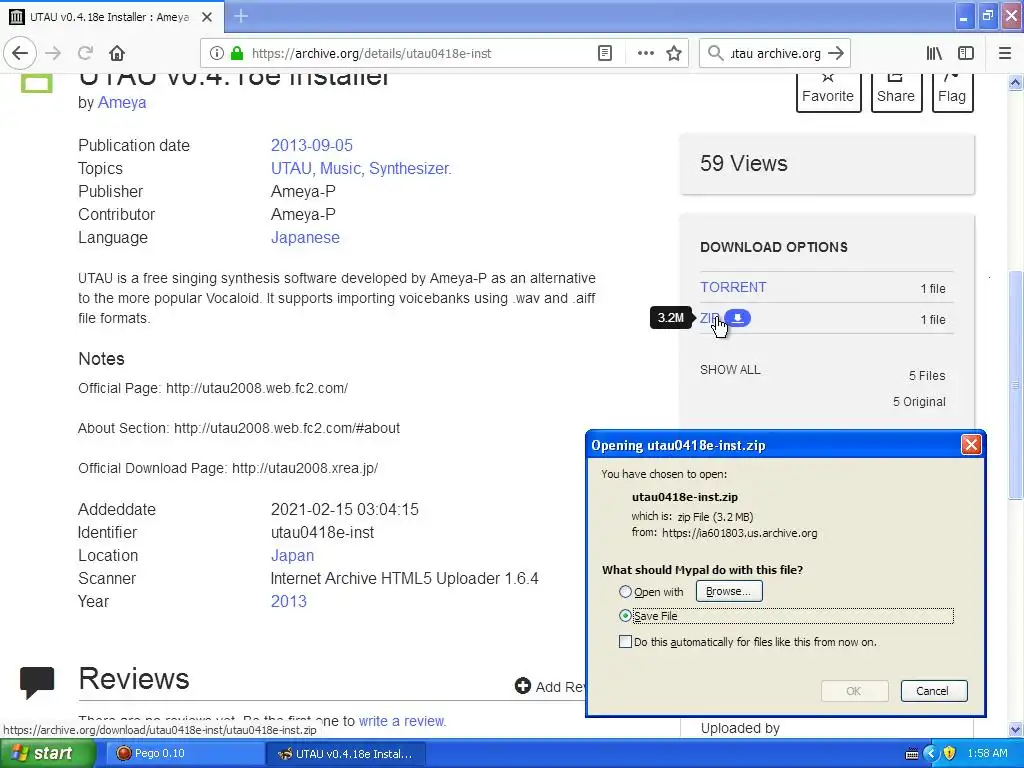Screen dimensions: 1024x768
Task: Click the Favorite button
Action: click(x=828, y=92)
